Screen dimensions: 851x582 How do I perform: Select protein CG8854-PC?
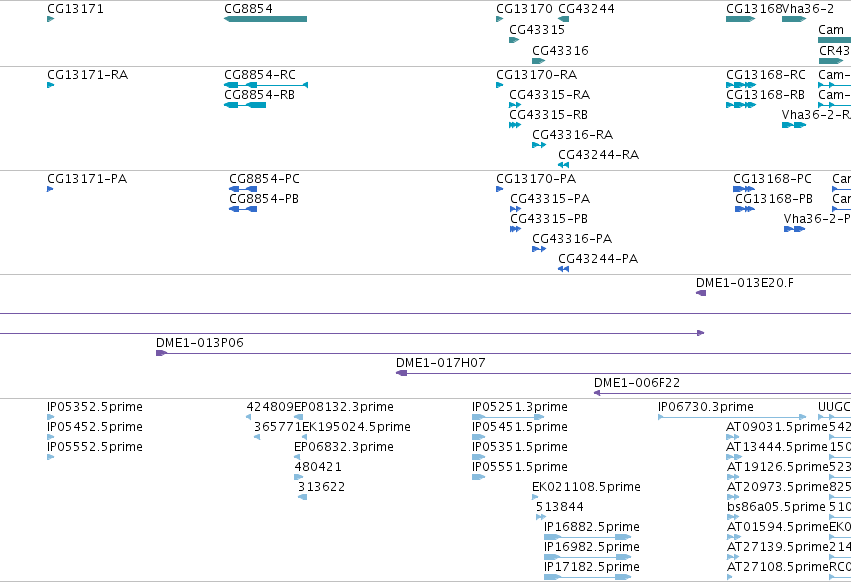point(264,179)
